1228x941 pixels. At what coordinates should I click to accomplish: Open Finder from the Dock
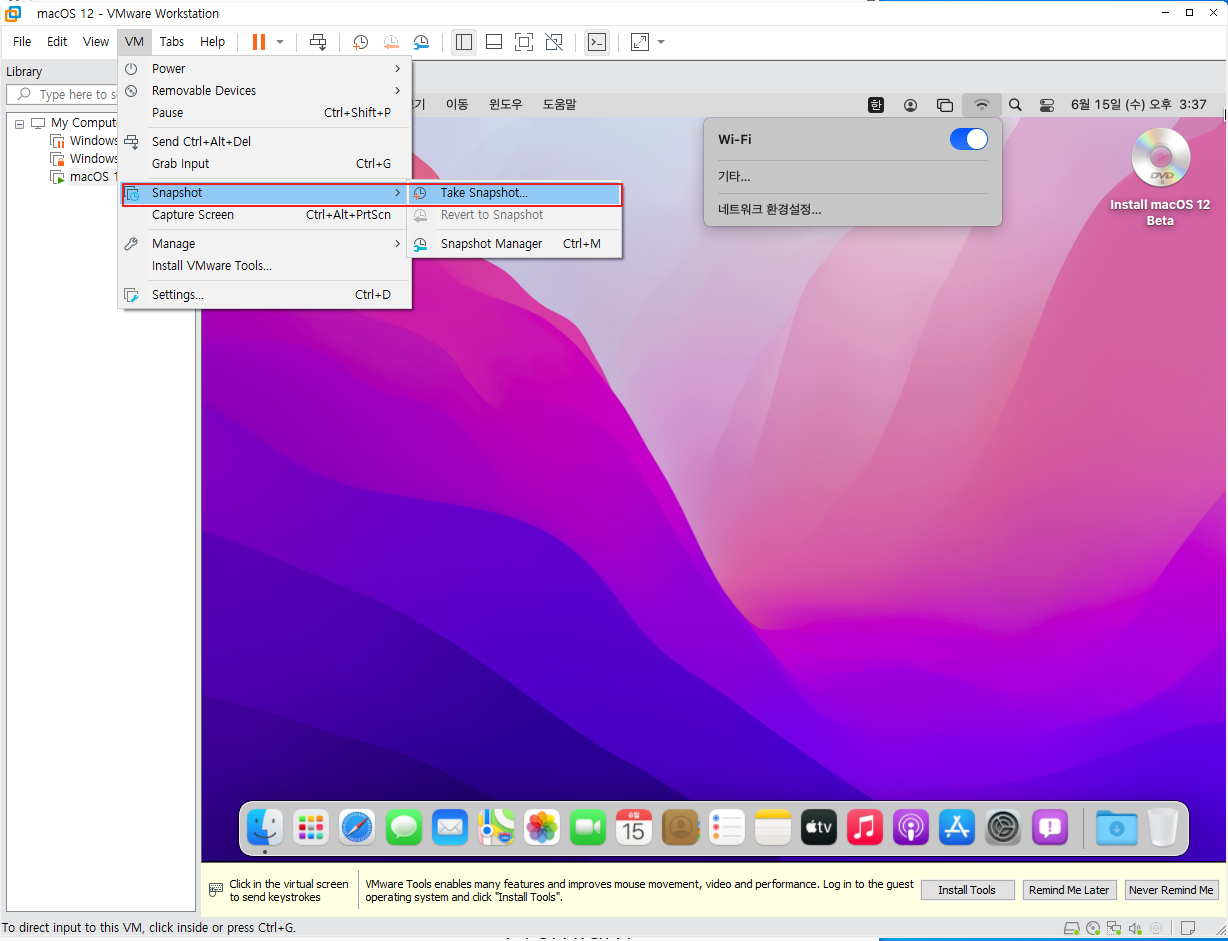(265, 827)
